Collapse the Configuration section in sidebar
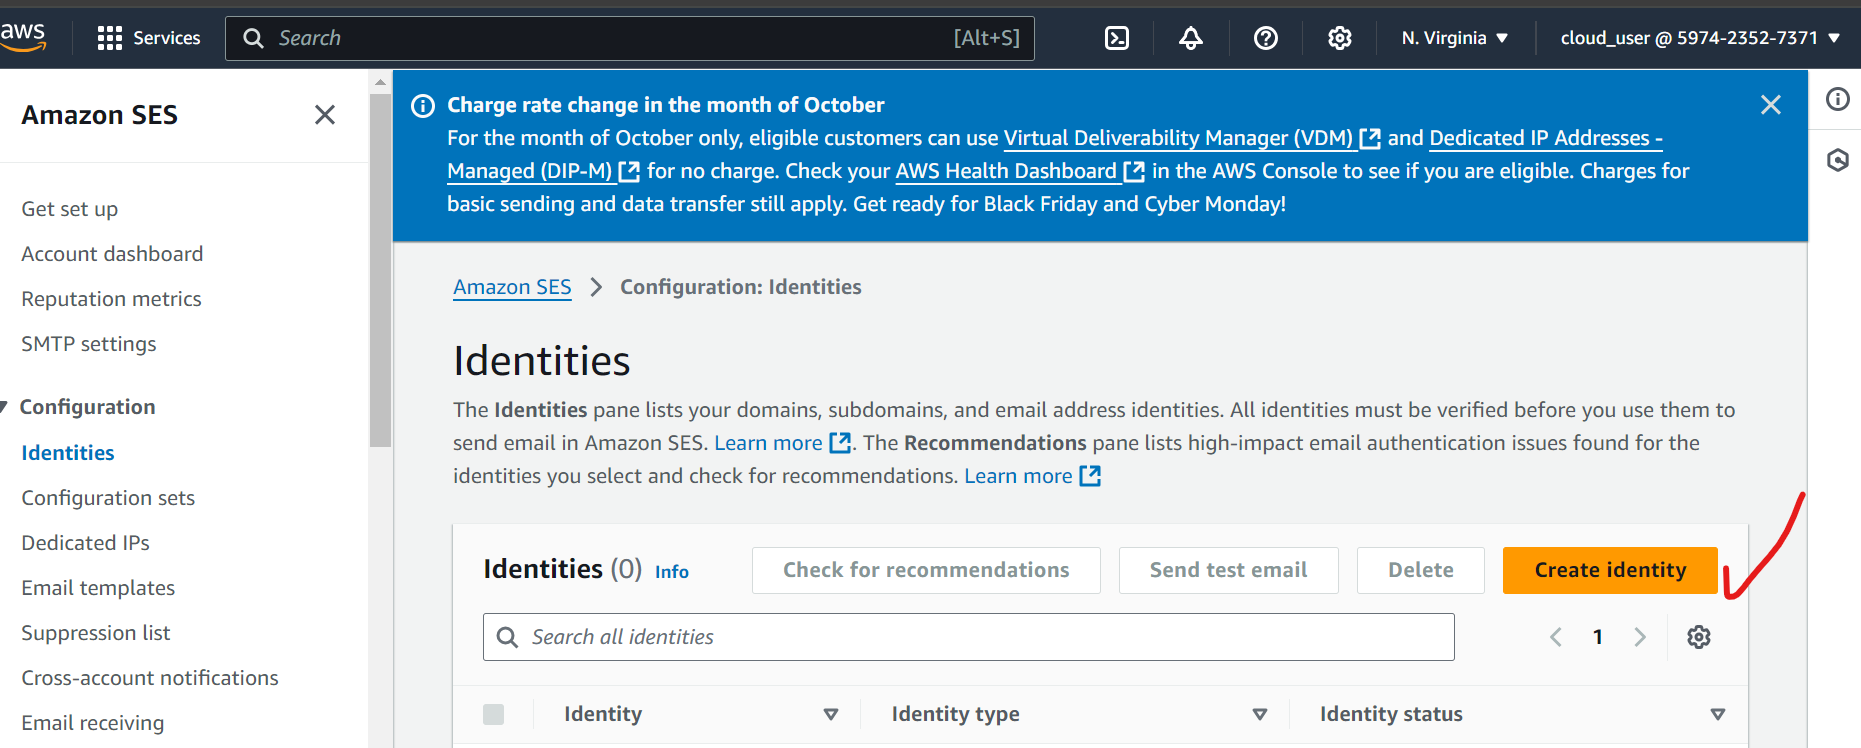The height and width of the screenshot is (748, 1861). point(5,407)
